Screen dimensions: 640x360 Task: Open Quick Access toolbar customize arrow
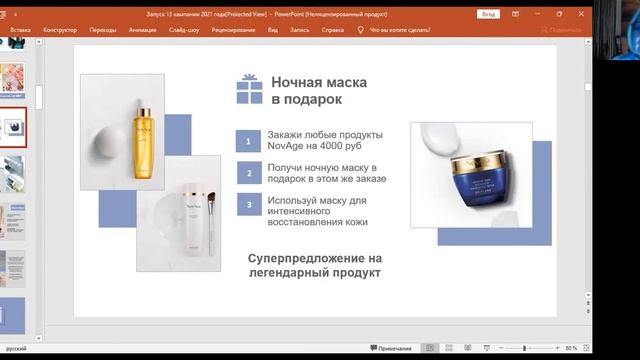16,14
